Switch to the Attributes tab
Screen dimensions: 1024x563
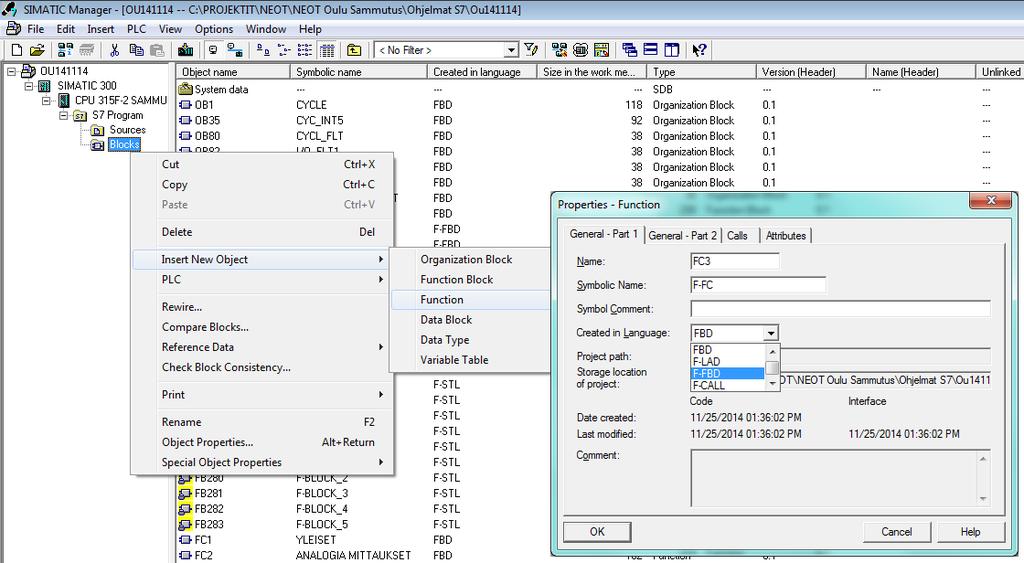(786, 236)
